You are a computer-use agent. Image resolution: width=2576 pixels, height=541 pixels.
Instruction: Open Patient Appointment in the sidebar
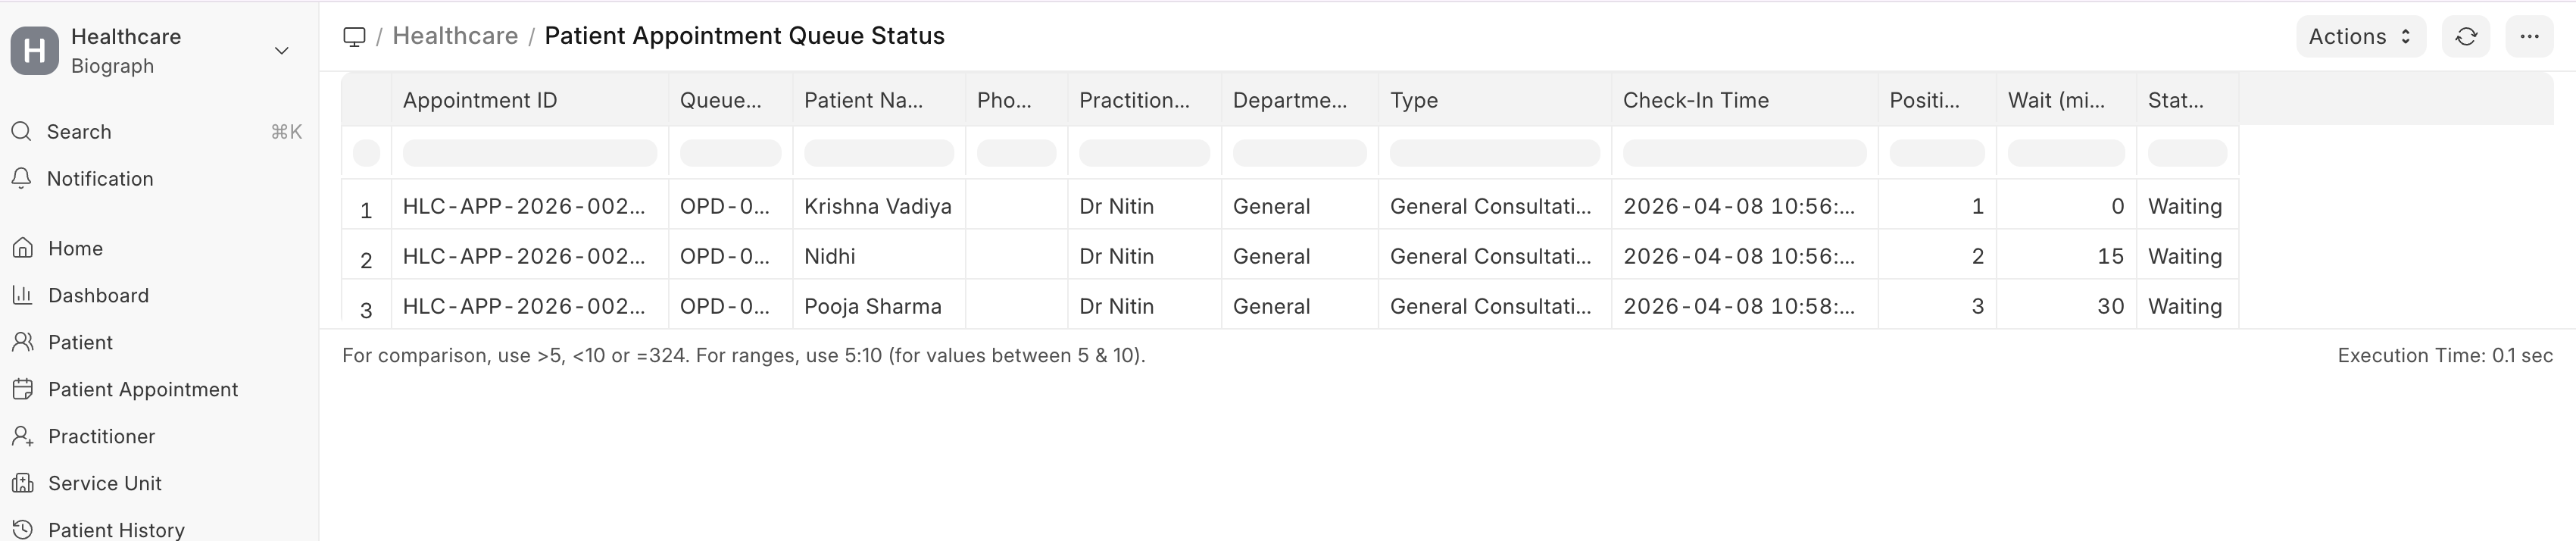coord(142,389)
